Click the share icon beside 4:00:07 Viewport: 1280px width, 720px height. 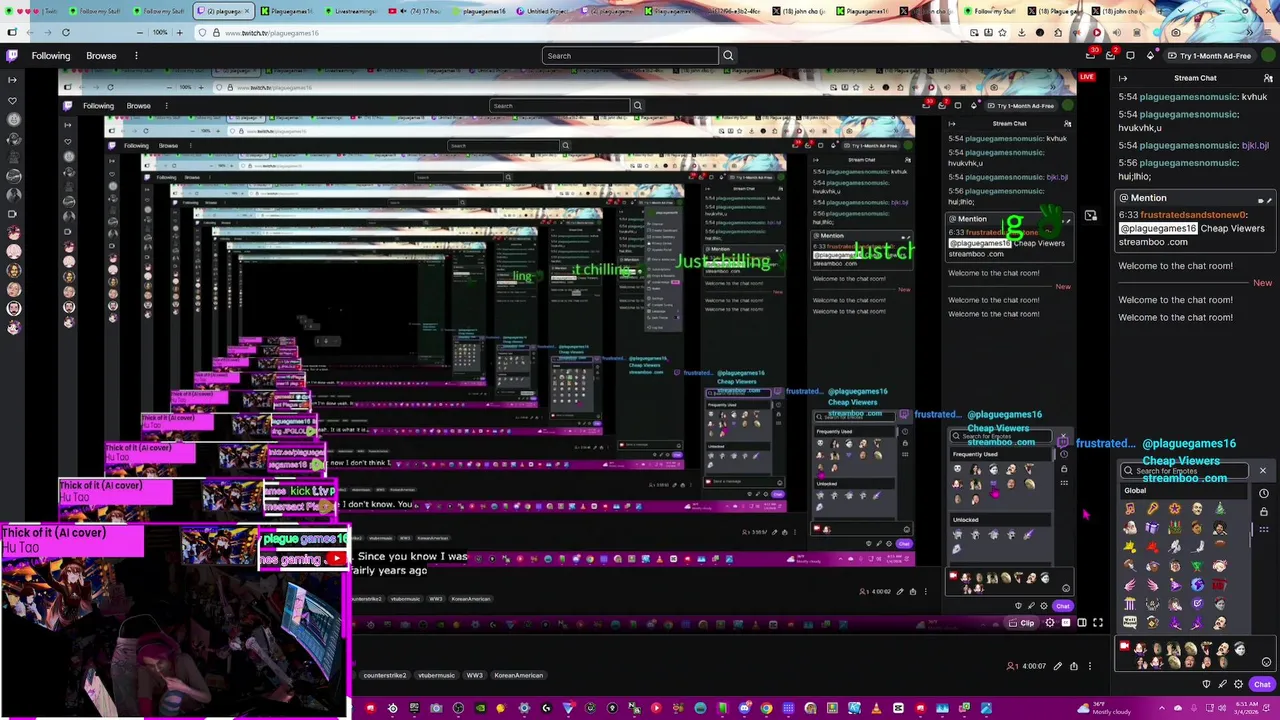(x=1074, y=666)
